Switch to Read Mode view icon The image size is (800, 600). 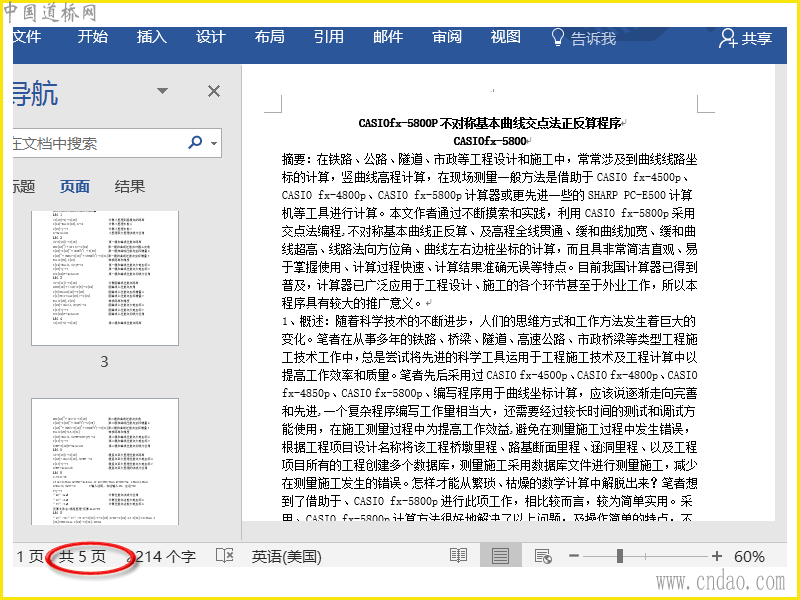tap(458, 556)
